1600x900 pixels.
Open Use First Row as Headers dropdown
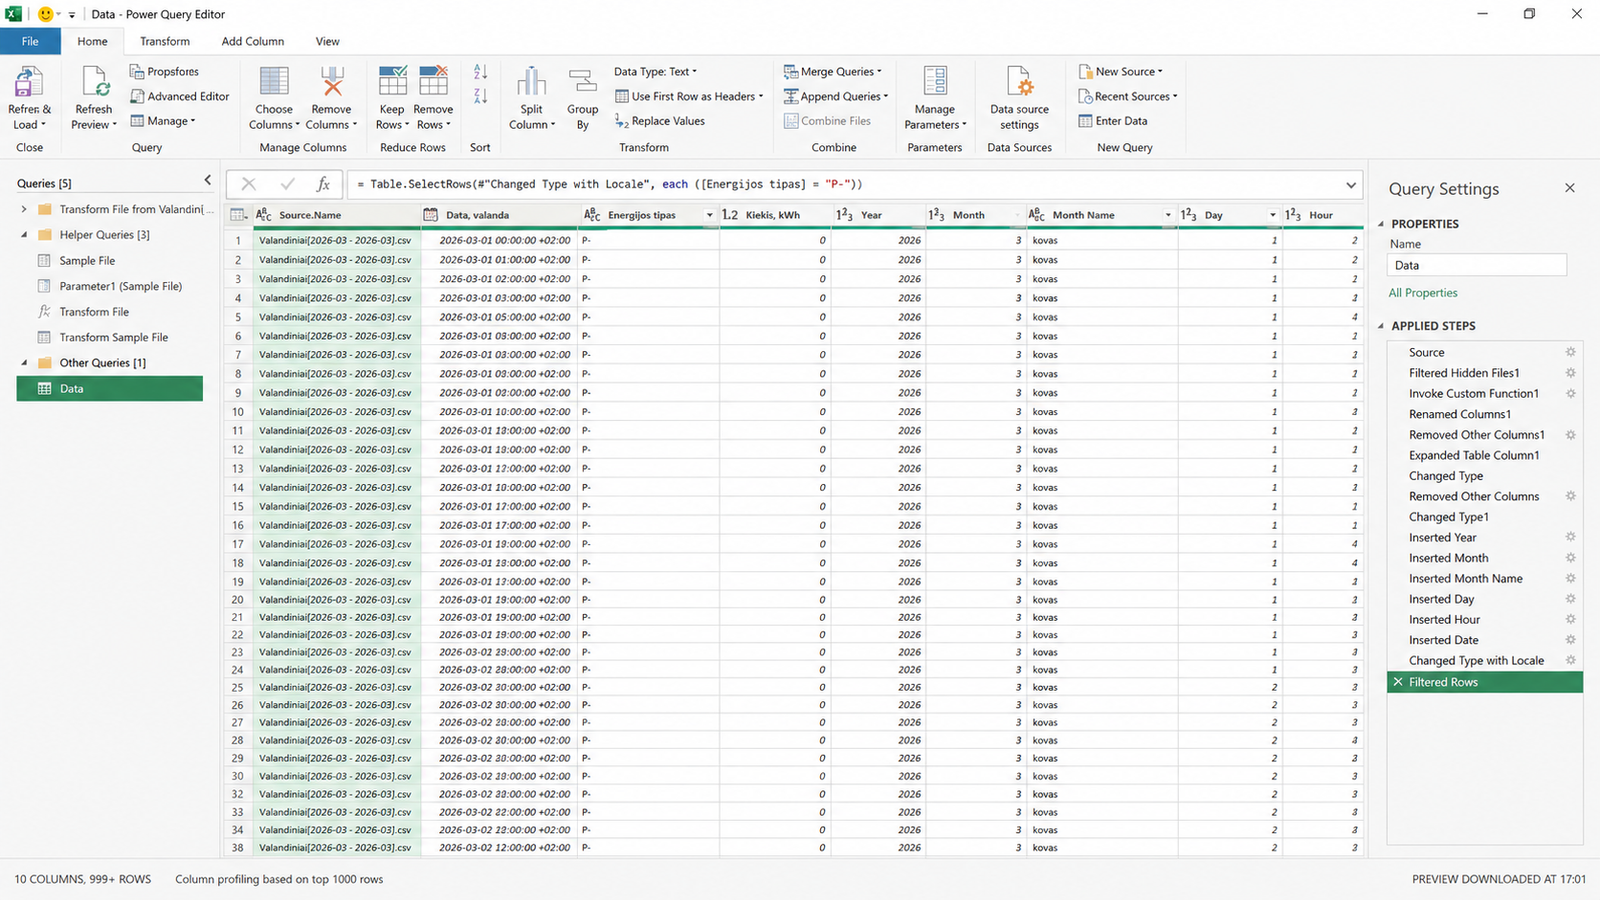689,96
